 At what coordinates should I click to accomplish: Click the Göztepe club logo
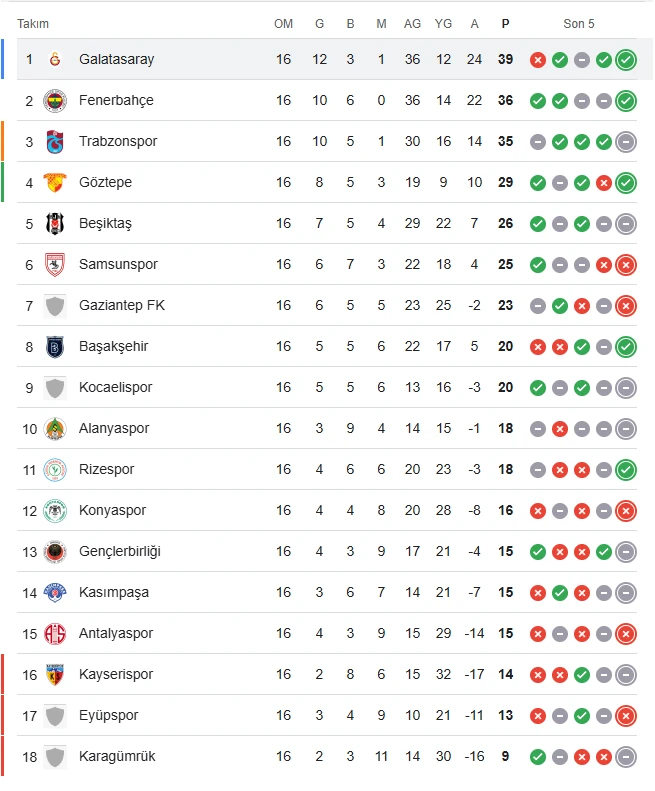coord(55,182)
